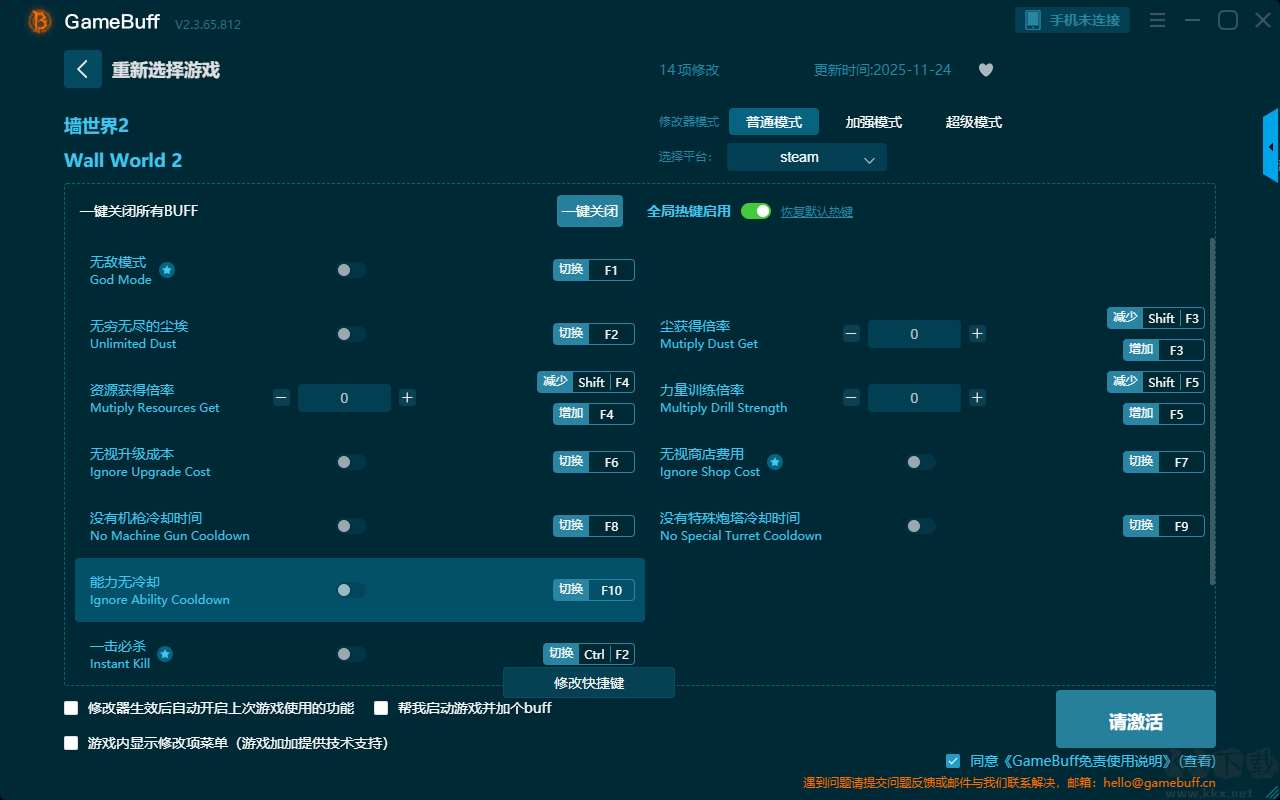Click the Mutiply Resources Get value field
This screenshot has height=800, width=1280.
click(344, 398)
